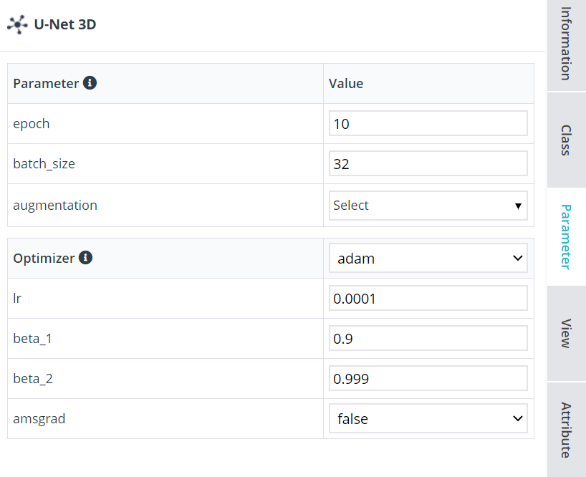
Task: Open the Attribute side tab
Action: pos(566,430)
